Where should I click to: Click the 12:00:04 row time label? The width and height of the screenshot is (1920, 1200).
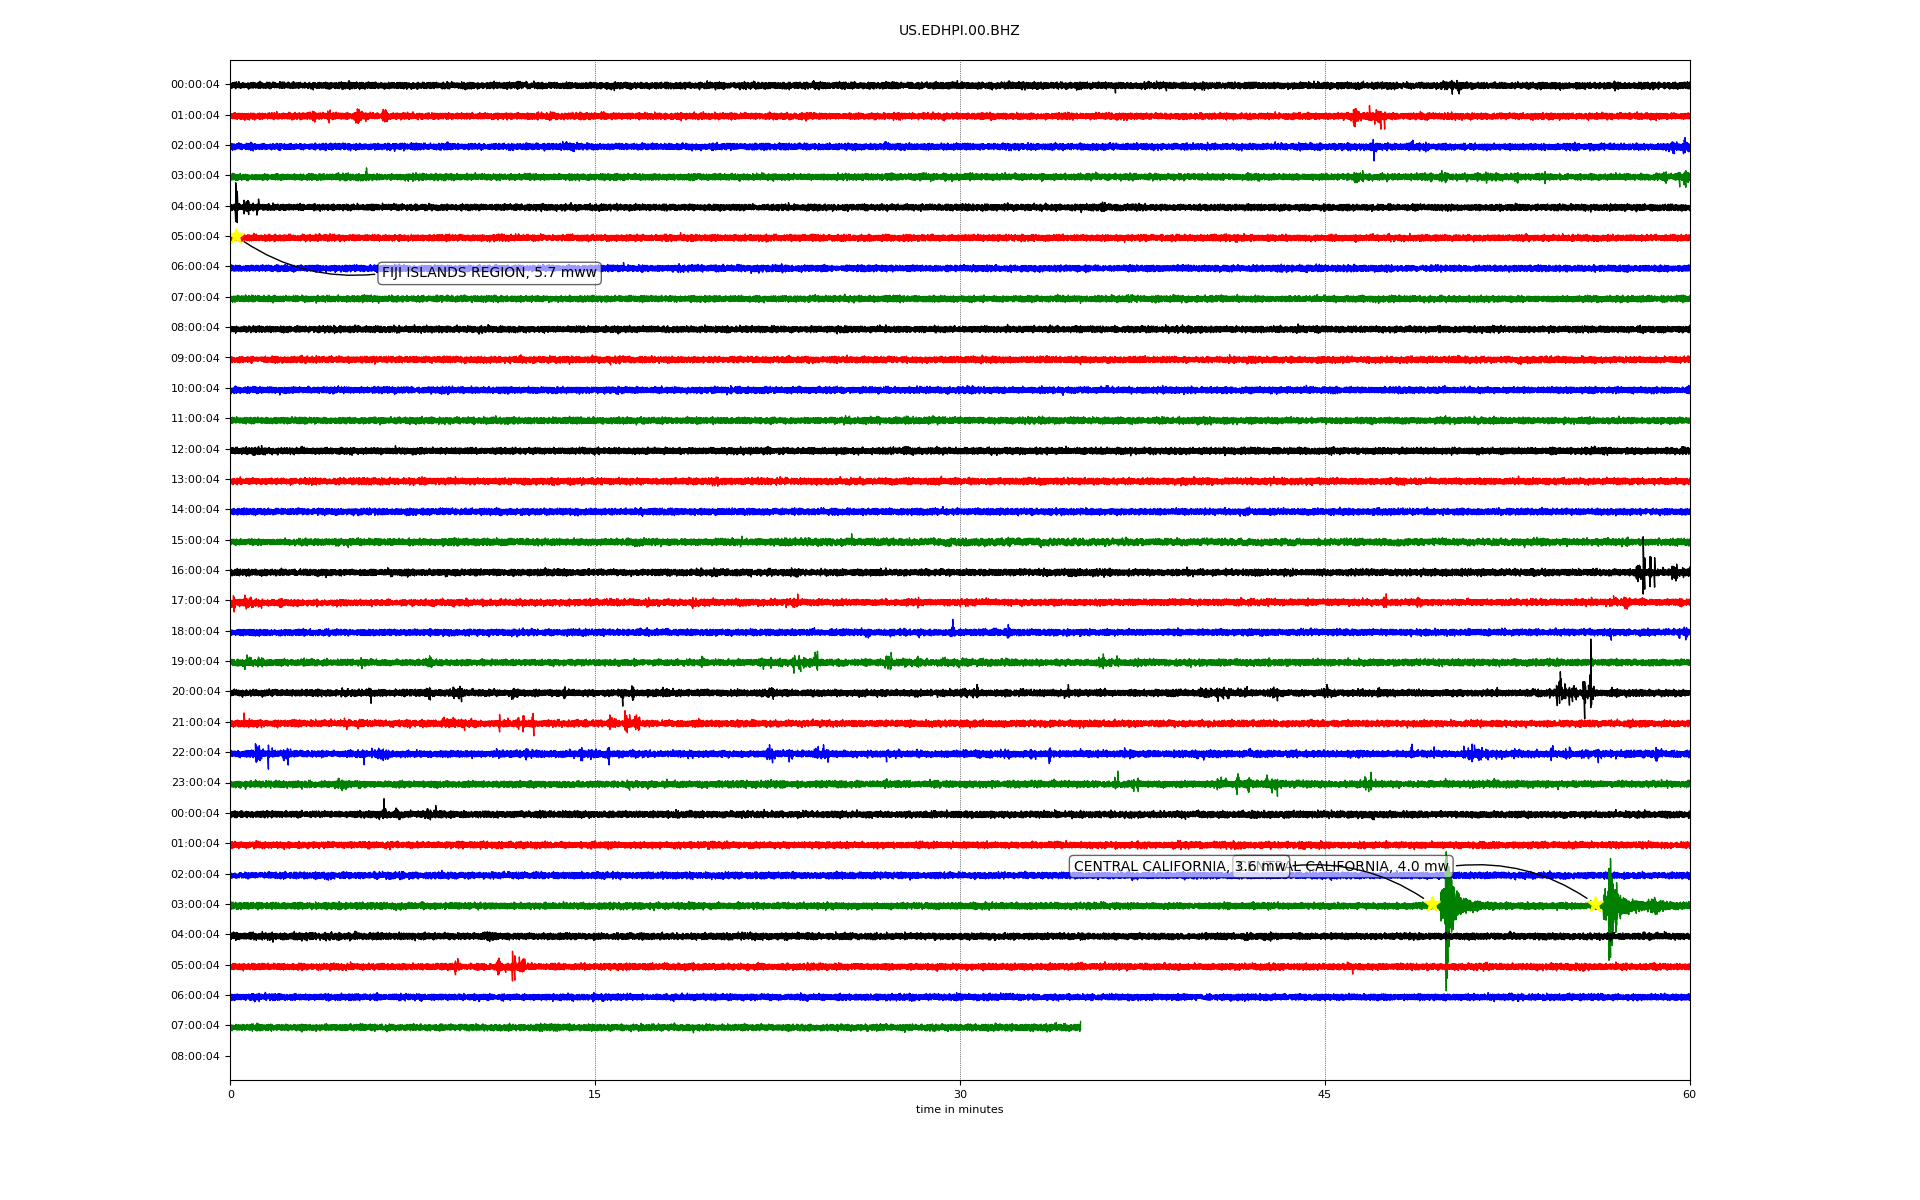coord(195,450)
